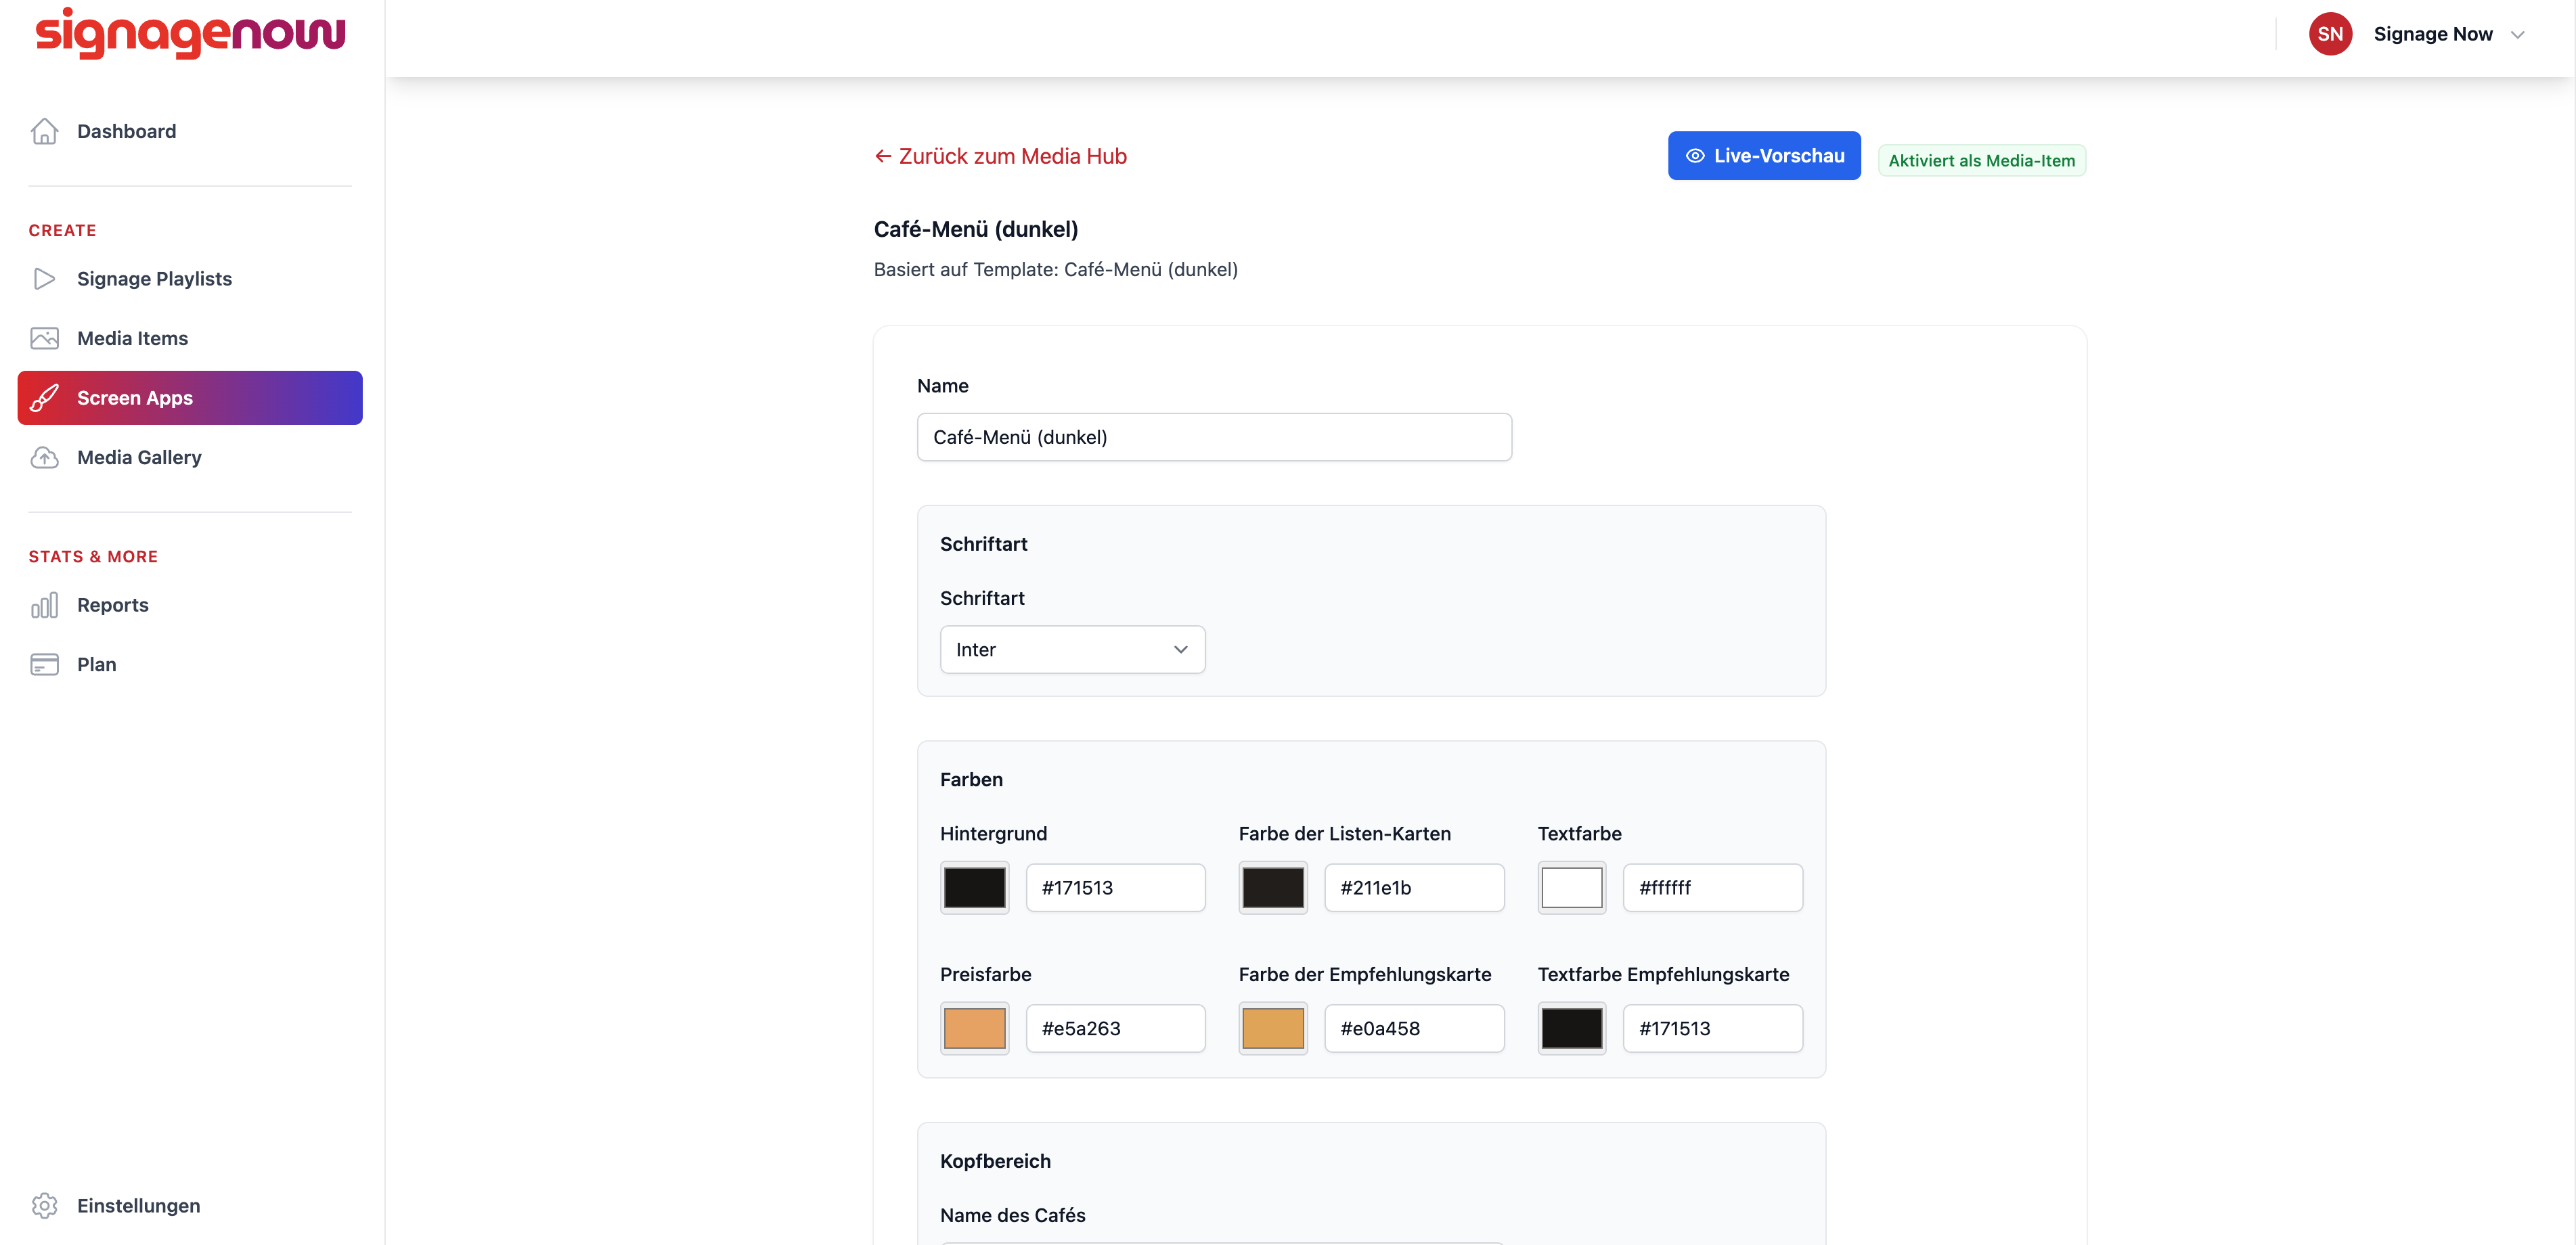Viewport: 2576px width, 1245px height.
Task: Click the signagenow logo
Action: [x=190, y=33]
